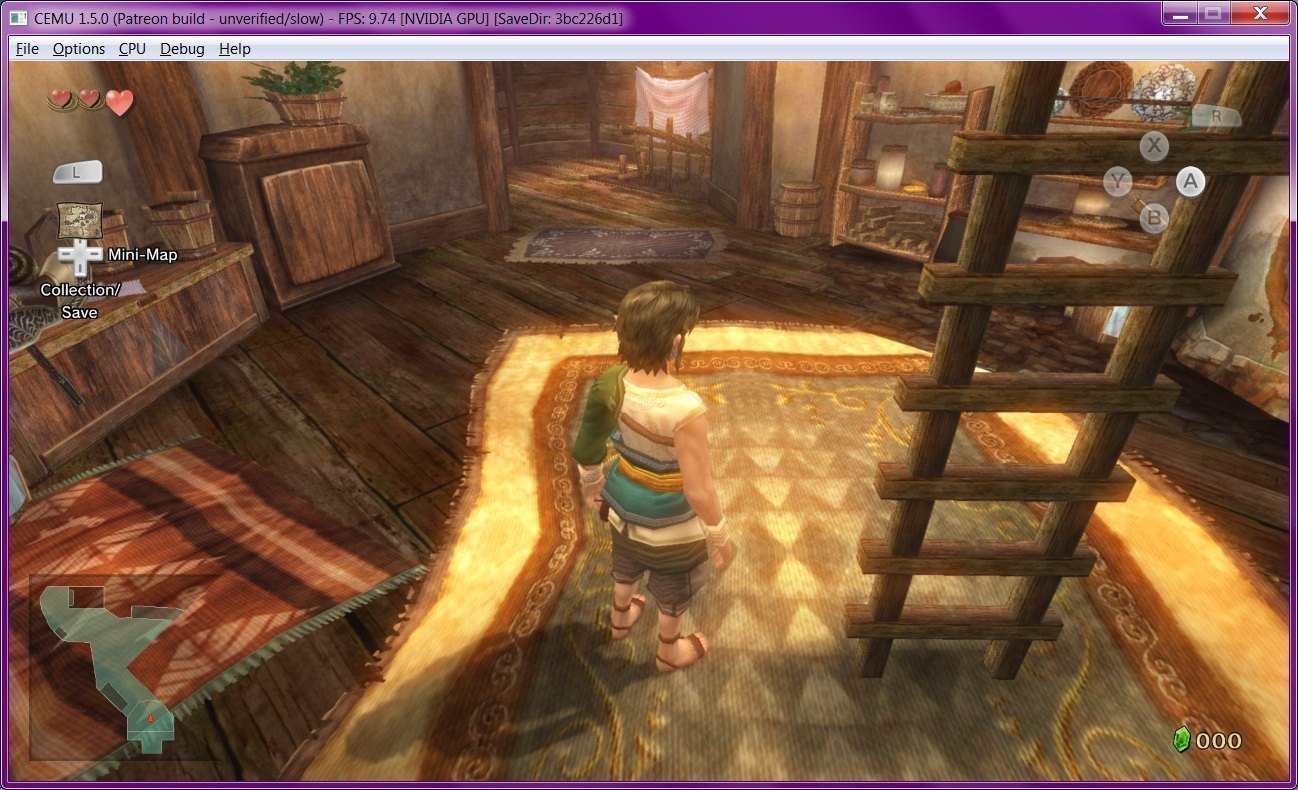Open the Help menu
Screen dimensions: 1298x790
click(235, 49)
